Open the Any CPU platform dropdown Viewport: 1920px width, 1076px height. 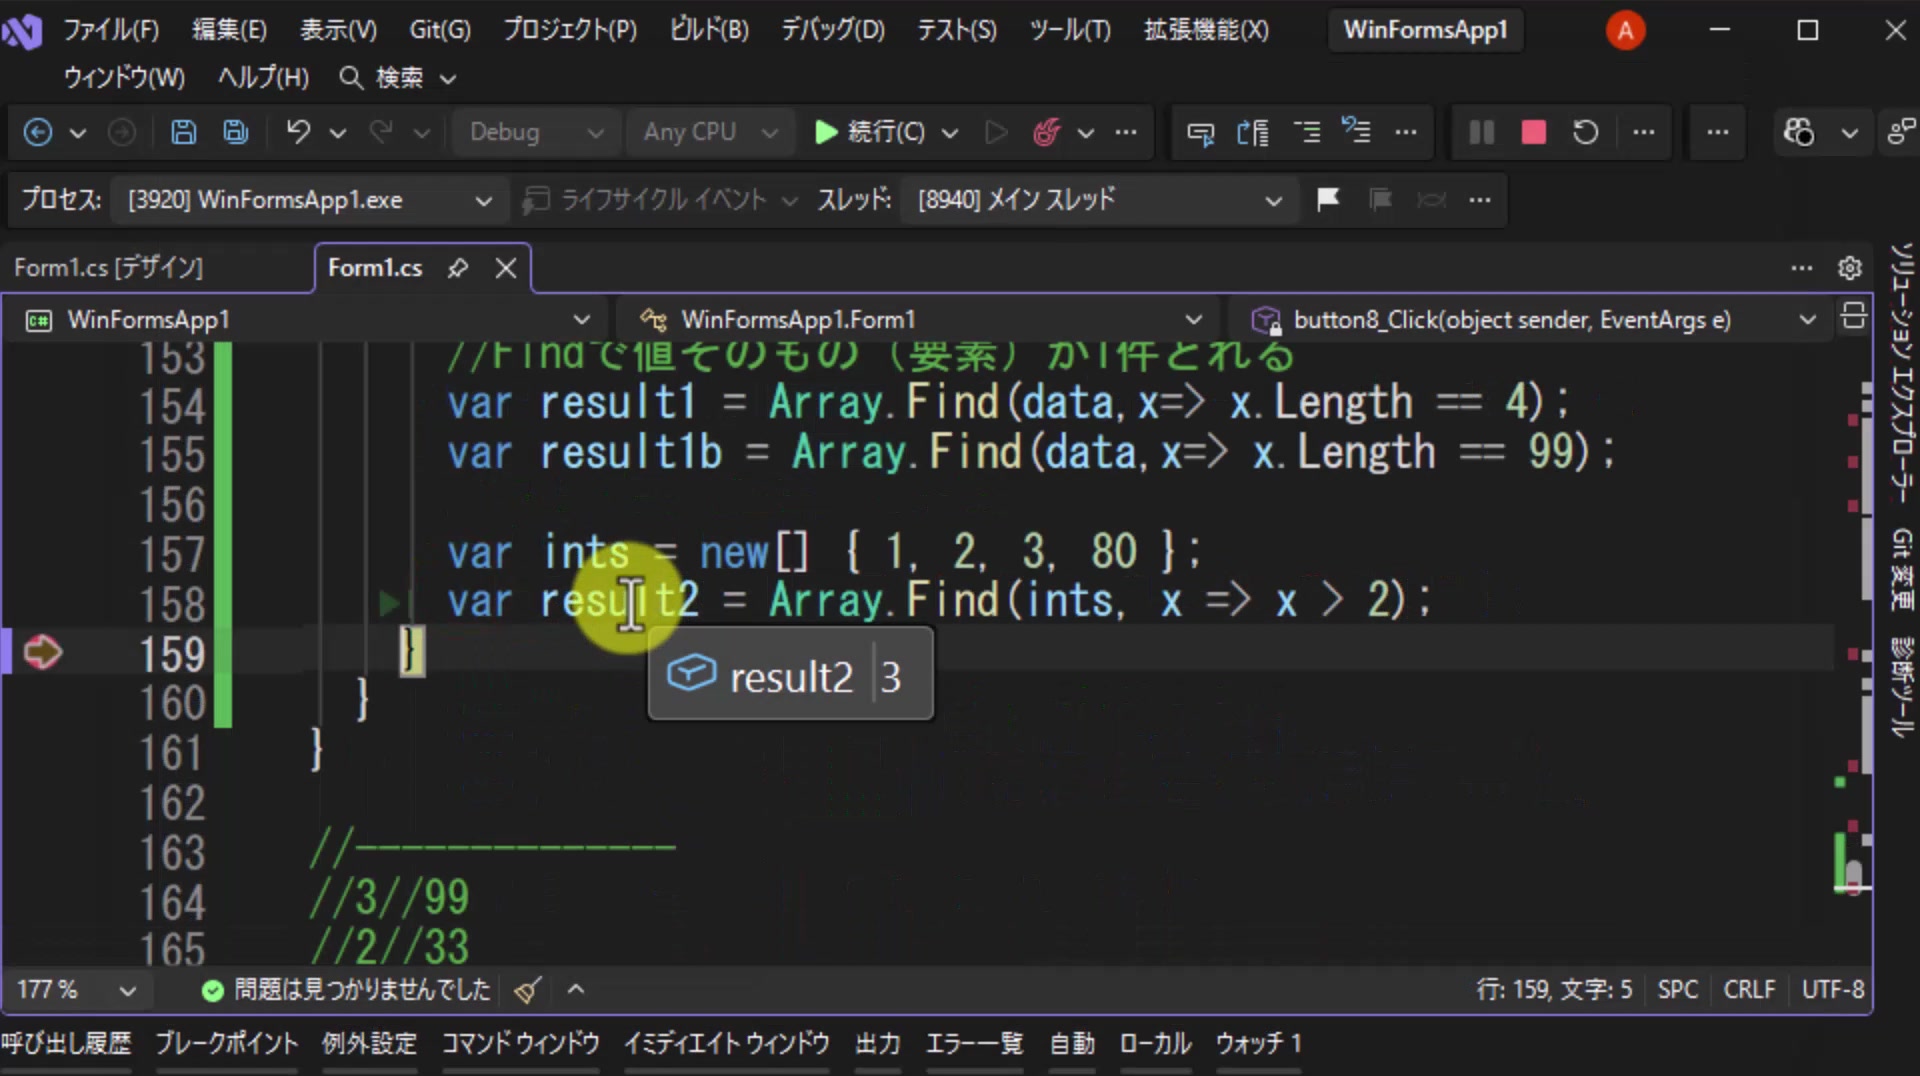pos(710,132)
